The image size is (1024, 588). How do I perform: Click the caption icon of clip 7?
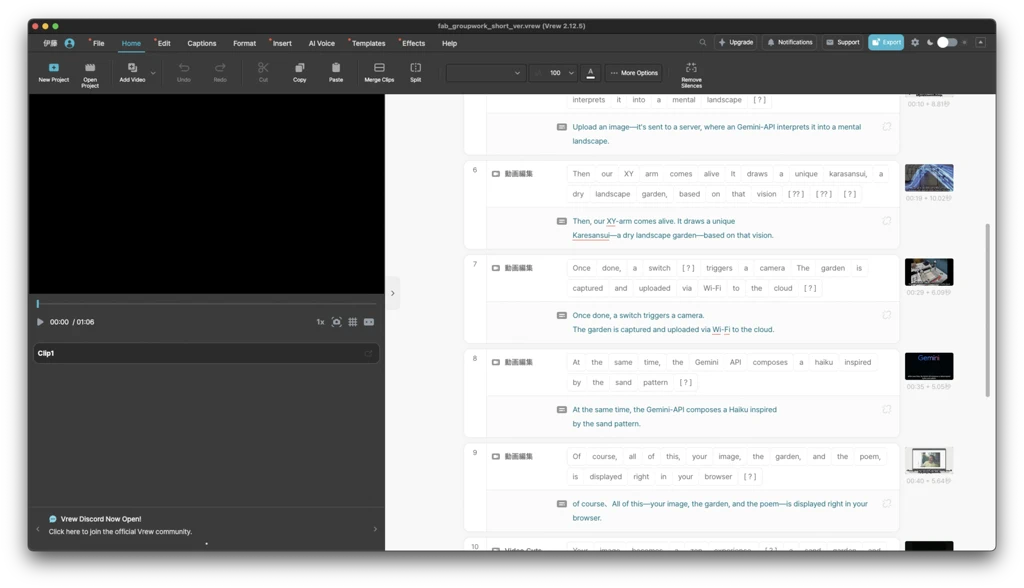[562, 316]
